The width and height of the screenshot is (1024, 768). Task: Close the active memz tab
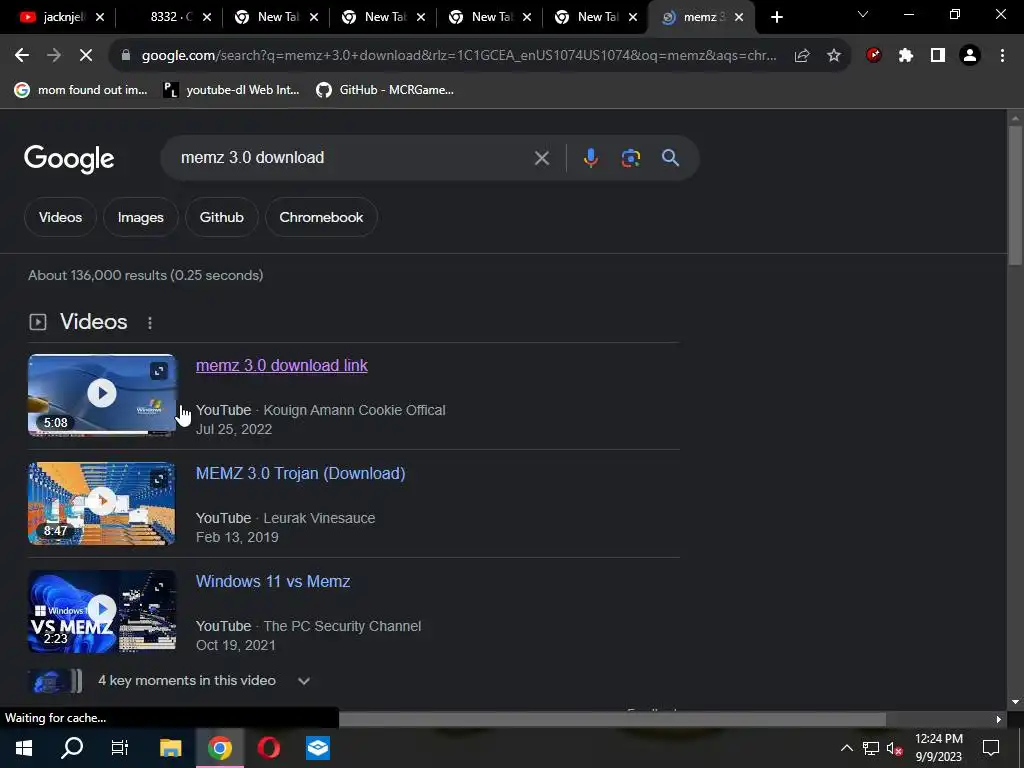739,18
